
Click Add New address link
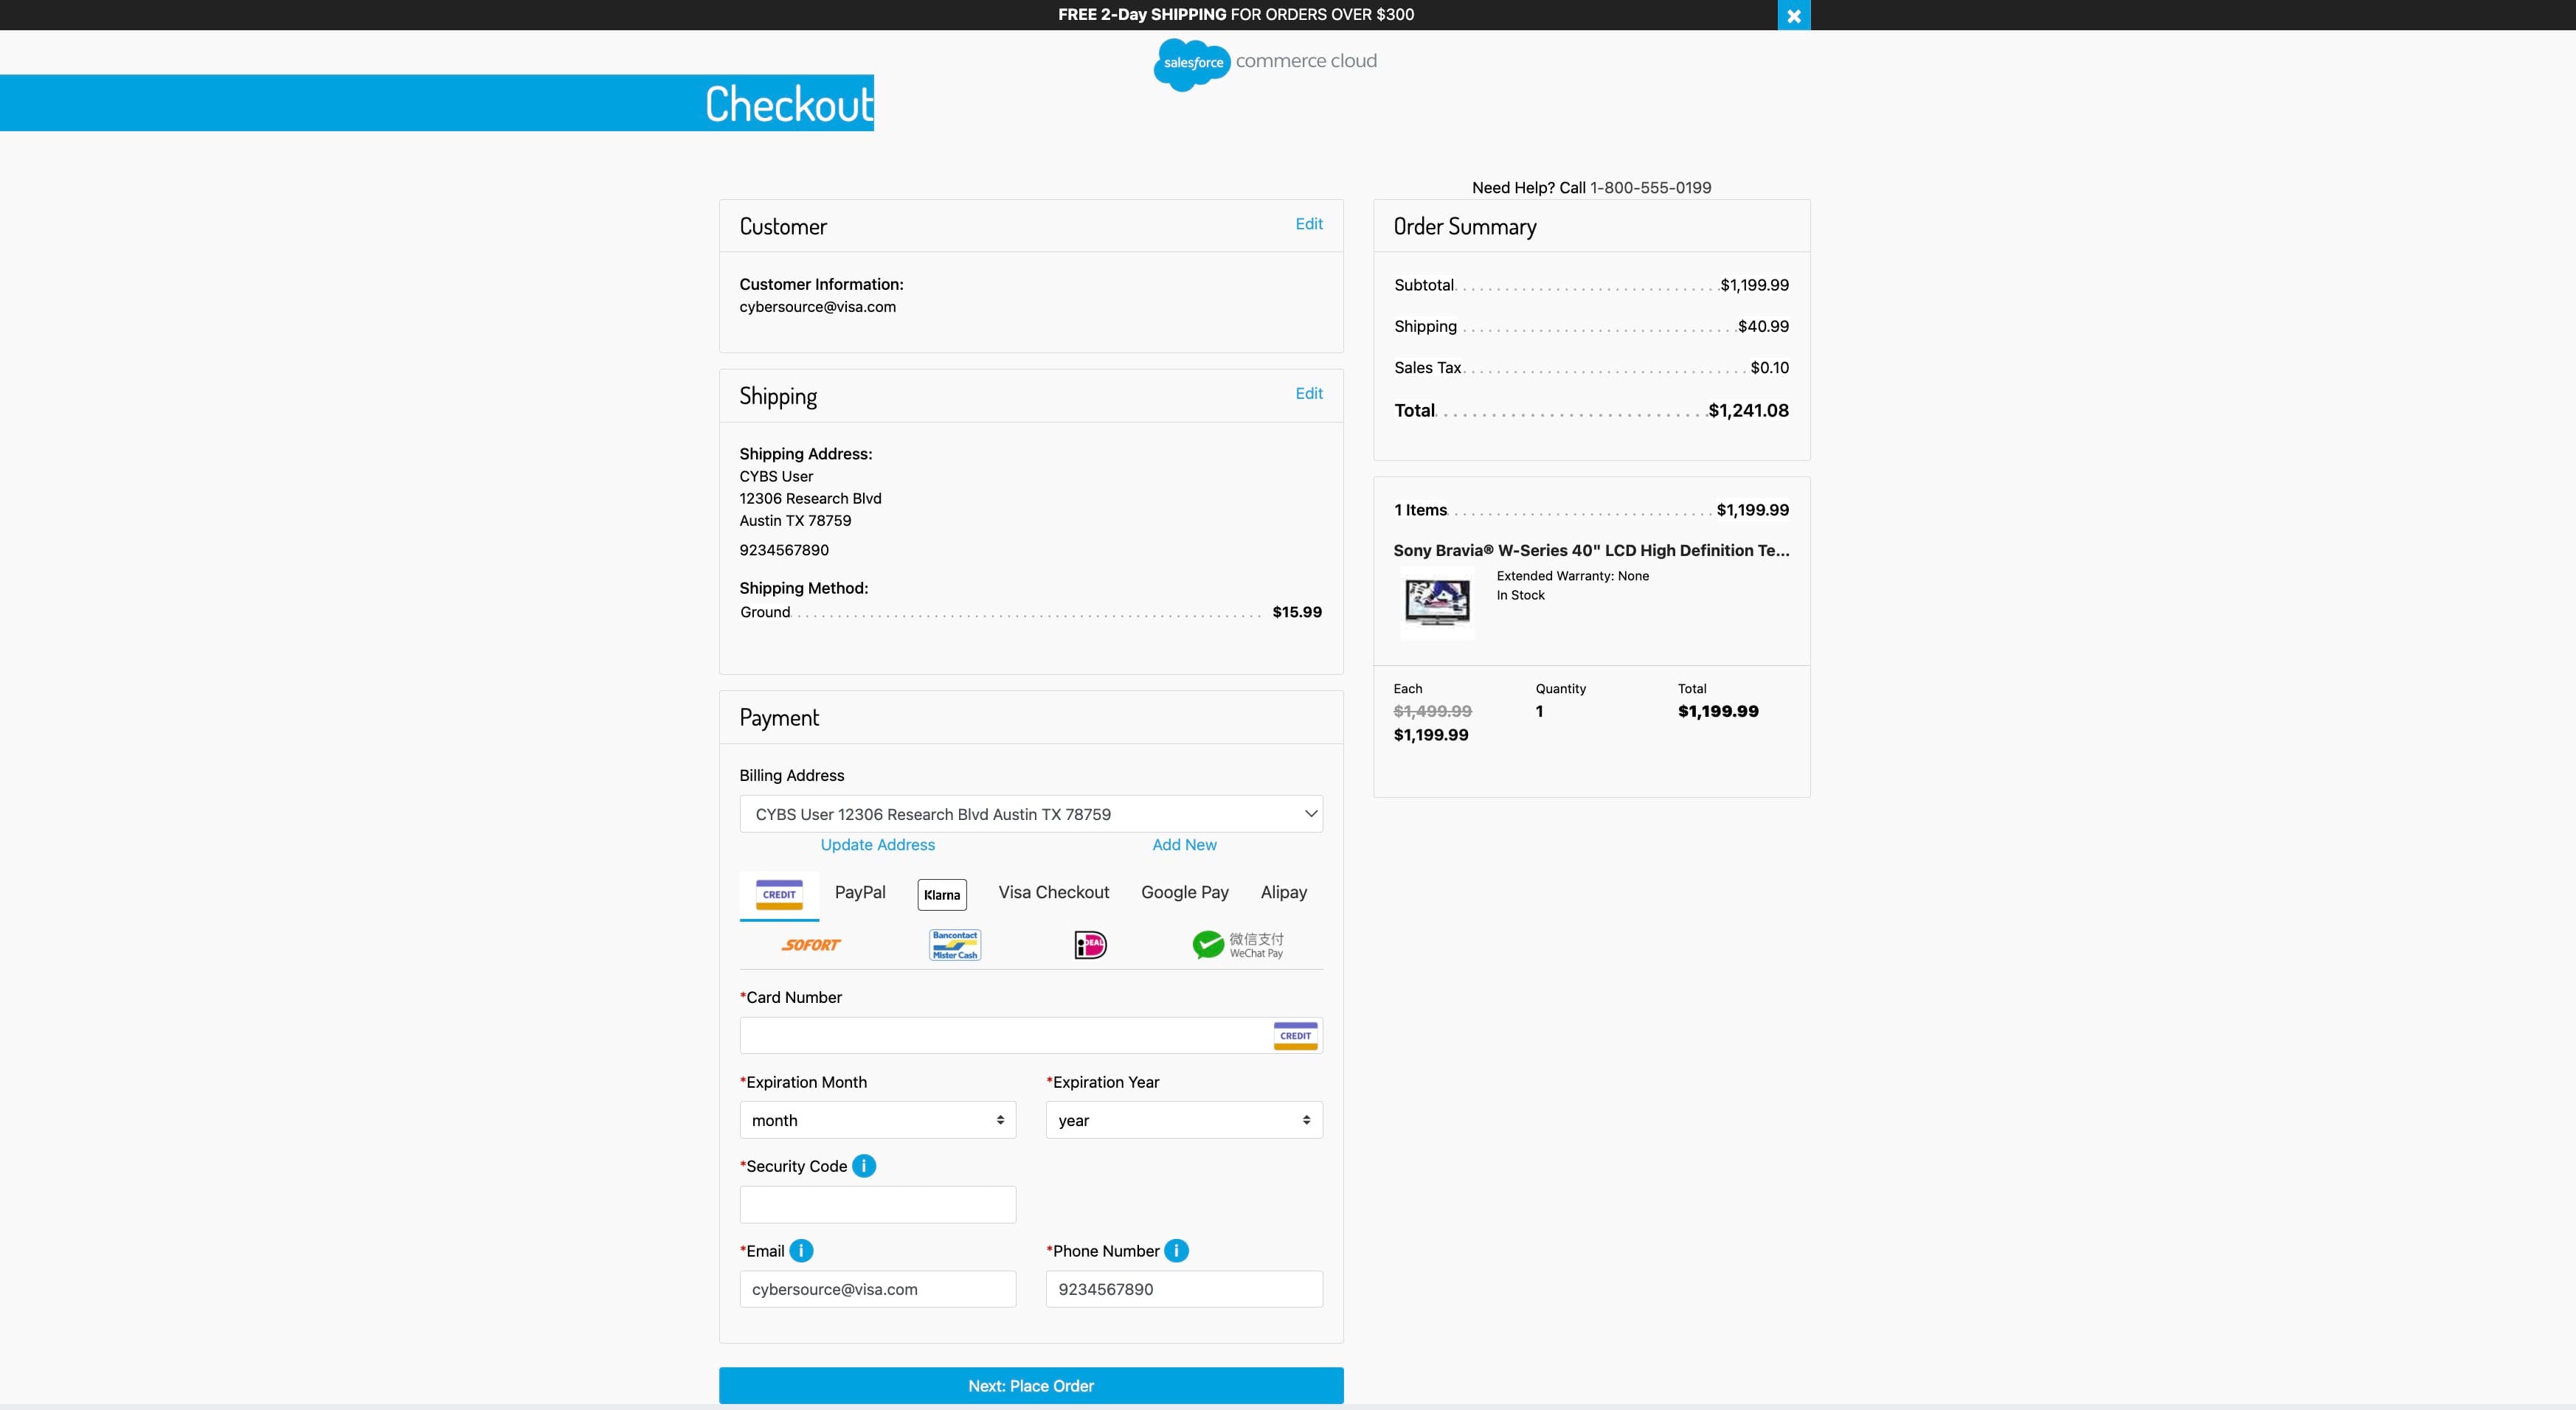point(1184,845)
